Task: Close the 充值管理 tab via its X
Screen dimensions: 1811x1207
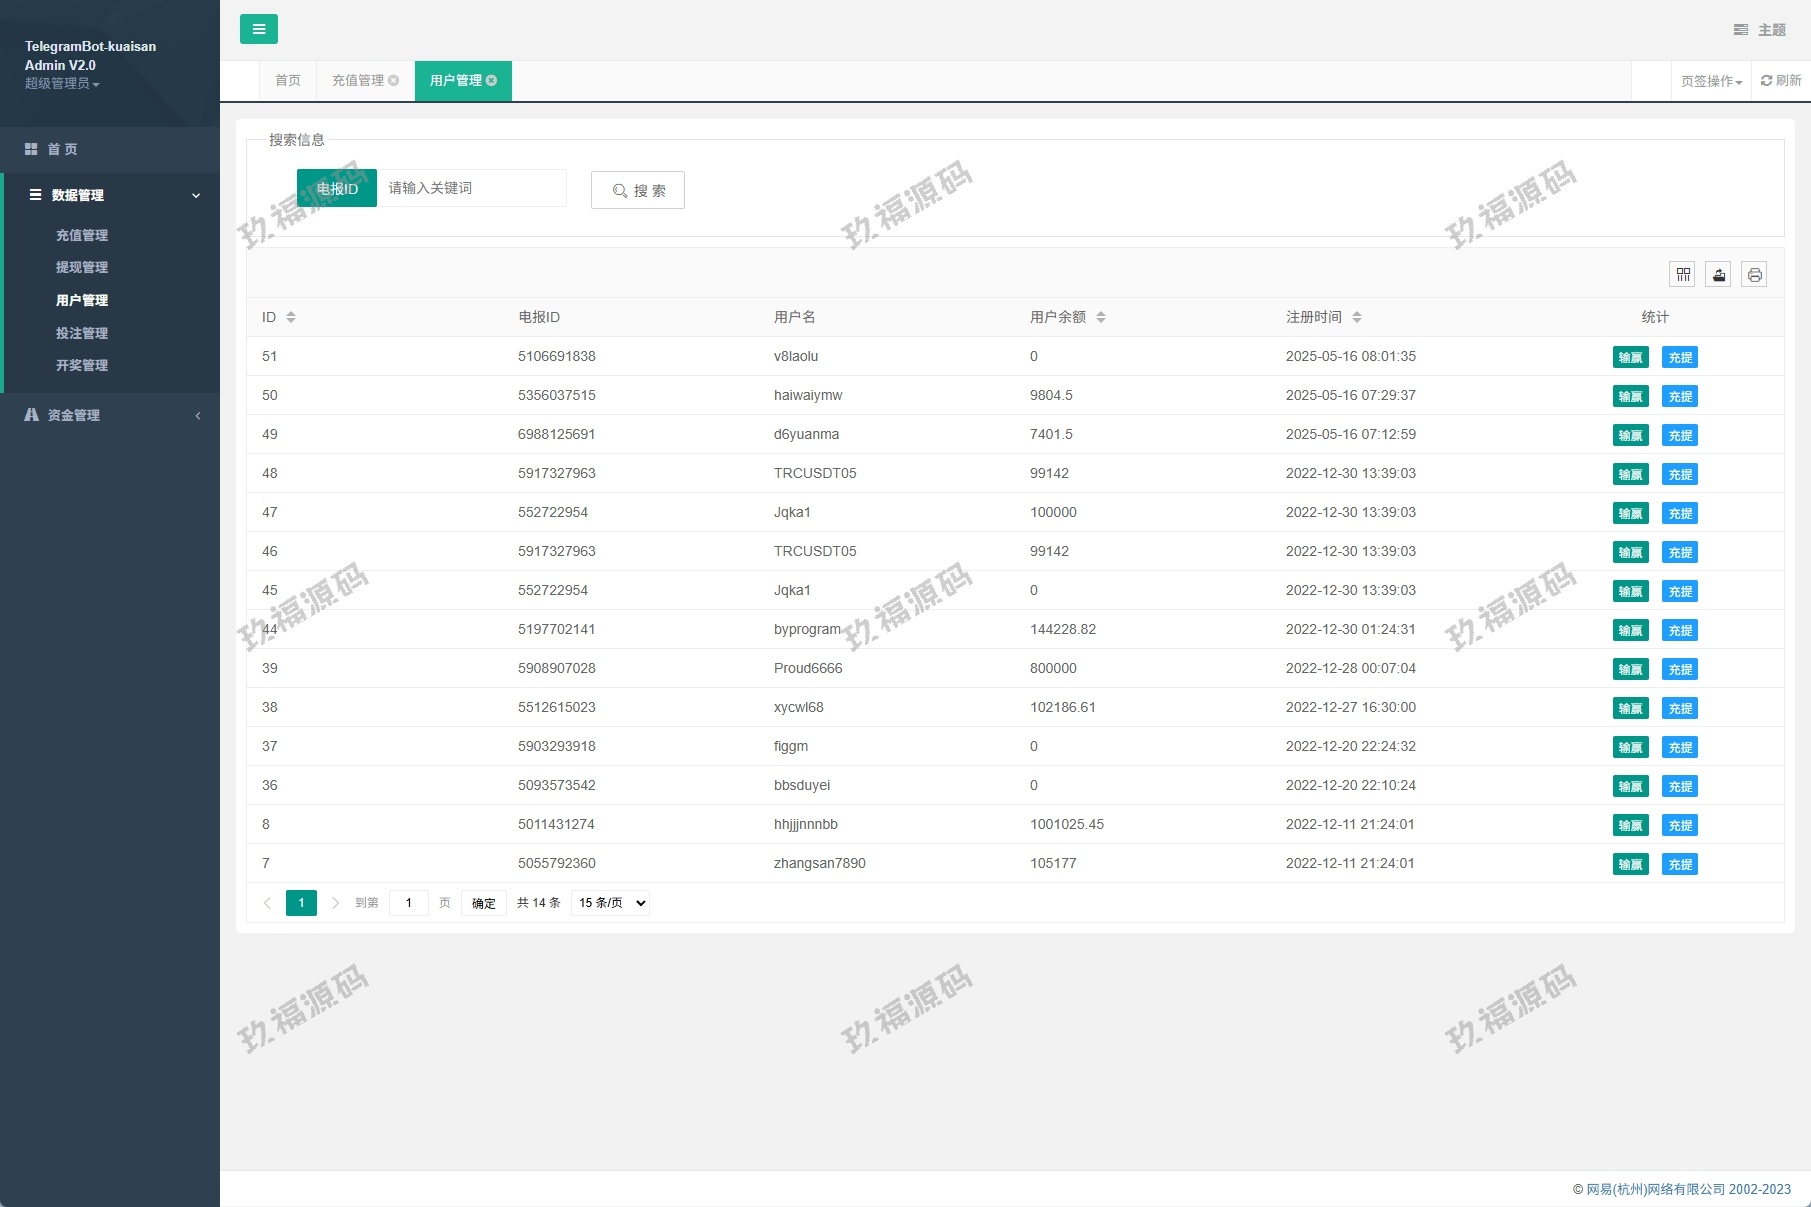Action: (394, 80)
